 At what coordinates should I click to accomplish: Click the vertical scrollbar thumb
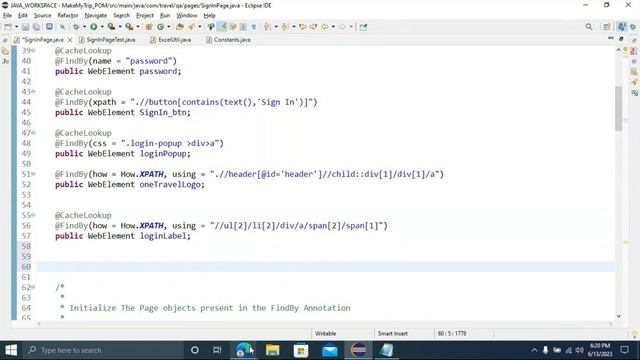point(619,109)
